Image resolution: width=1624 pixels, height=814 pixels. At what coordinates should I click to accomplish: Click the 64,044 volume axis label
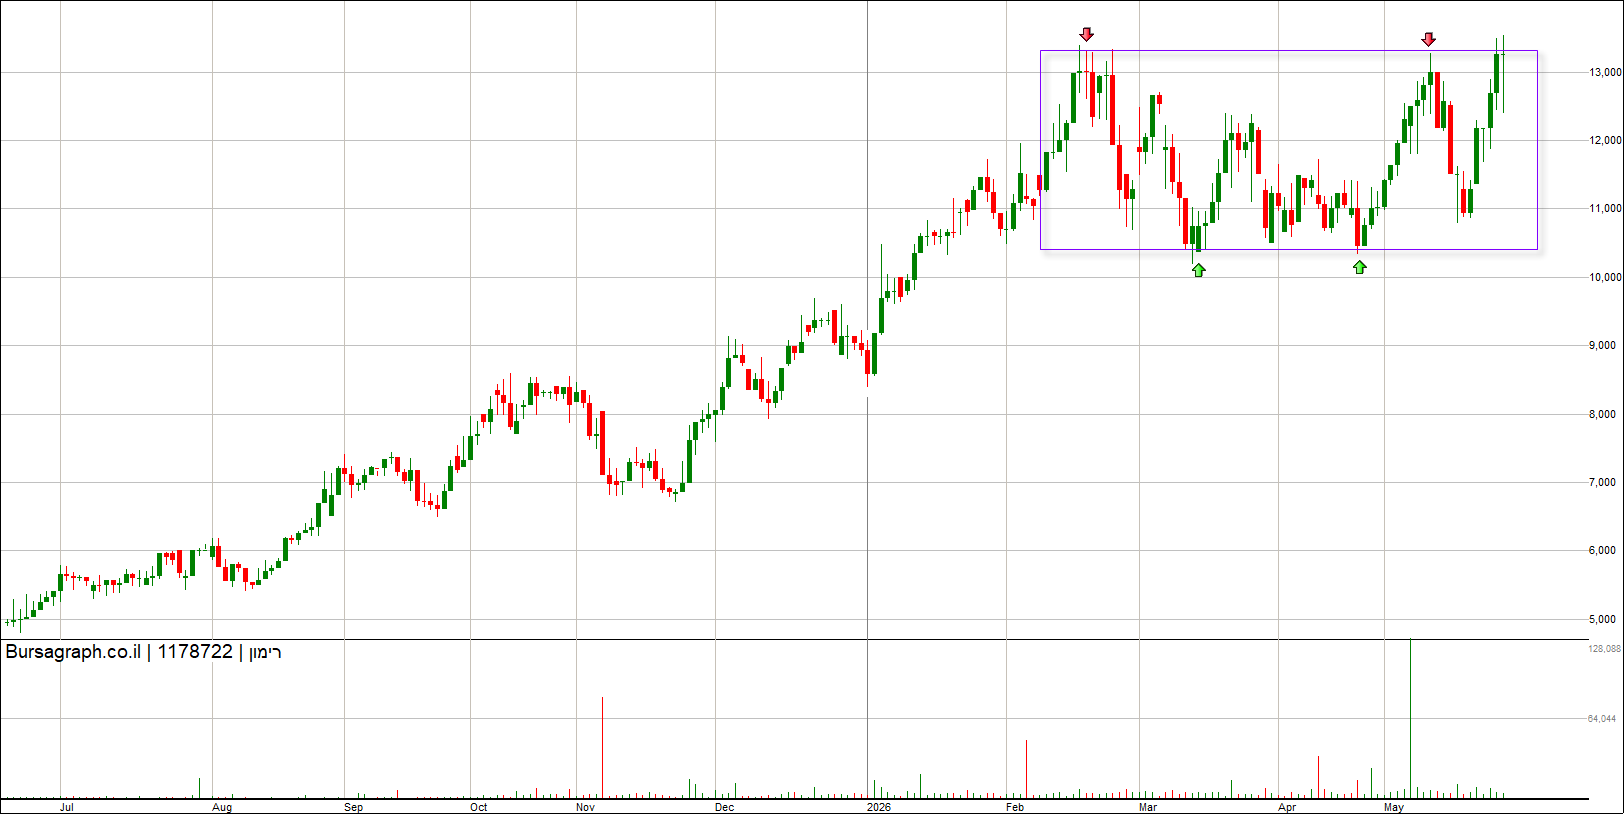[1602, 719]
